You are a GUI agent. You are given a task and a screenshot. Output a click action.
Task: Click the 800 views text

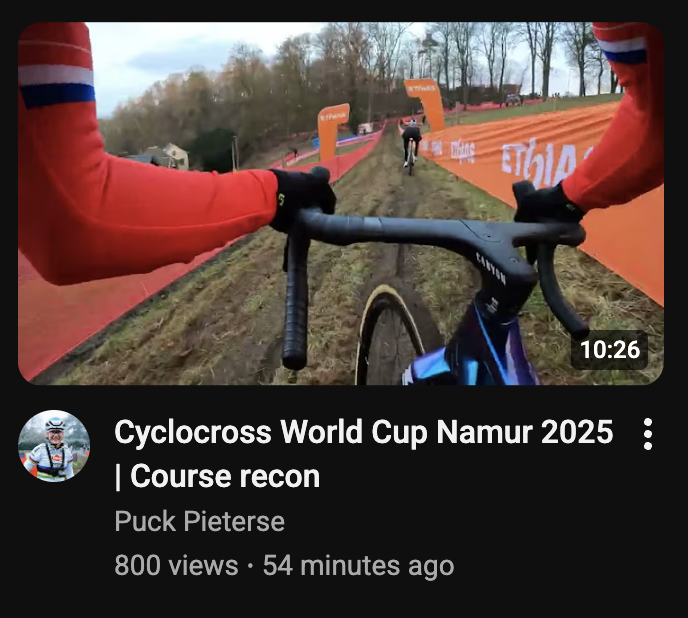[176, 565]
